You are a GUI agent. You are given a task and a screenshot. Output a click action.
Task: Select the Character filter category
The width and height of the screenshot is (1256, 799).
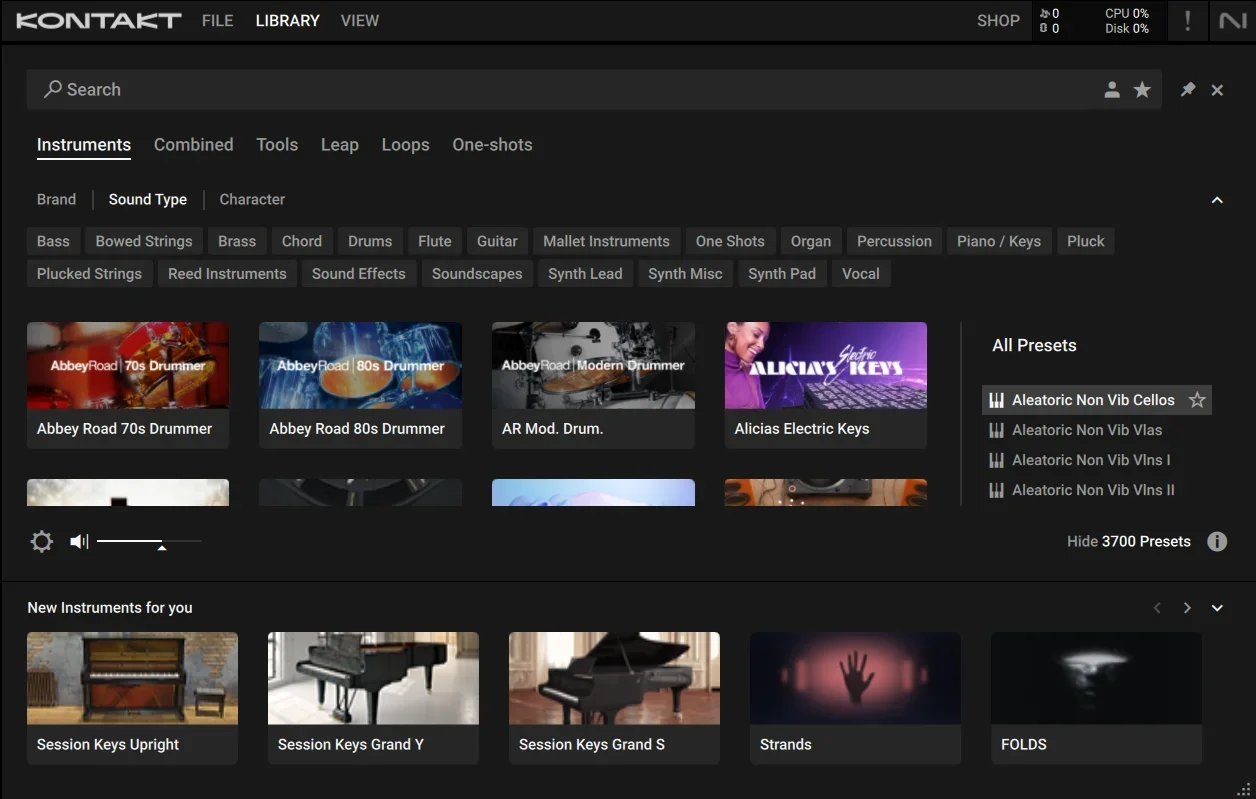[x=252, y=200]
